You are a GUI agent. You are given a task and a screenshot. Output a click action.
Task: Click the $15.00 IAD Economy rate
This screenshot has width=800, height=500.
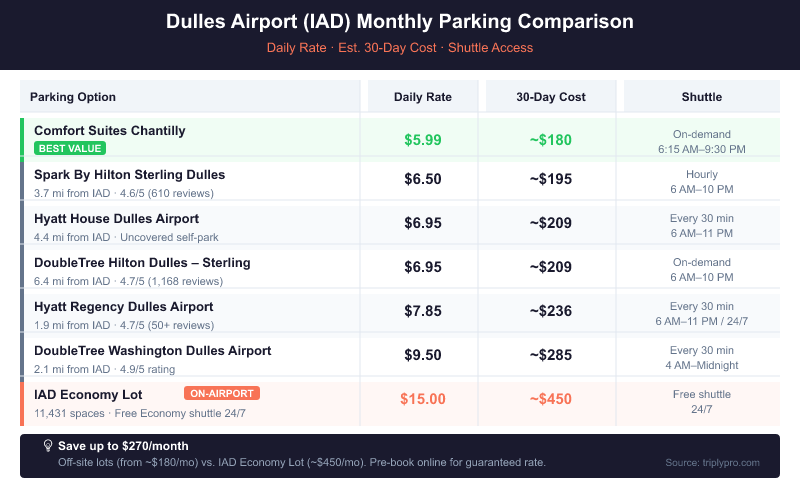[423, 399]
